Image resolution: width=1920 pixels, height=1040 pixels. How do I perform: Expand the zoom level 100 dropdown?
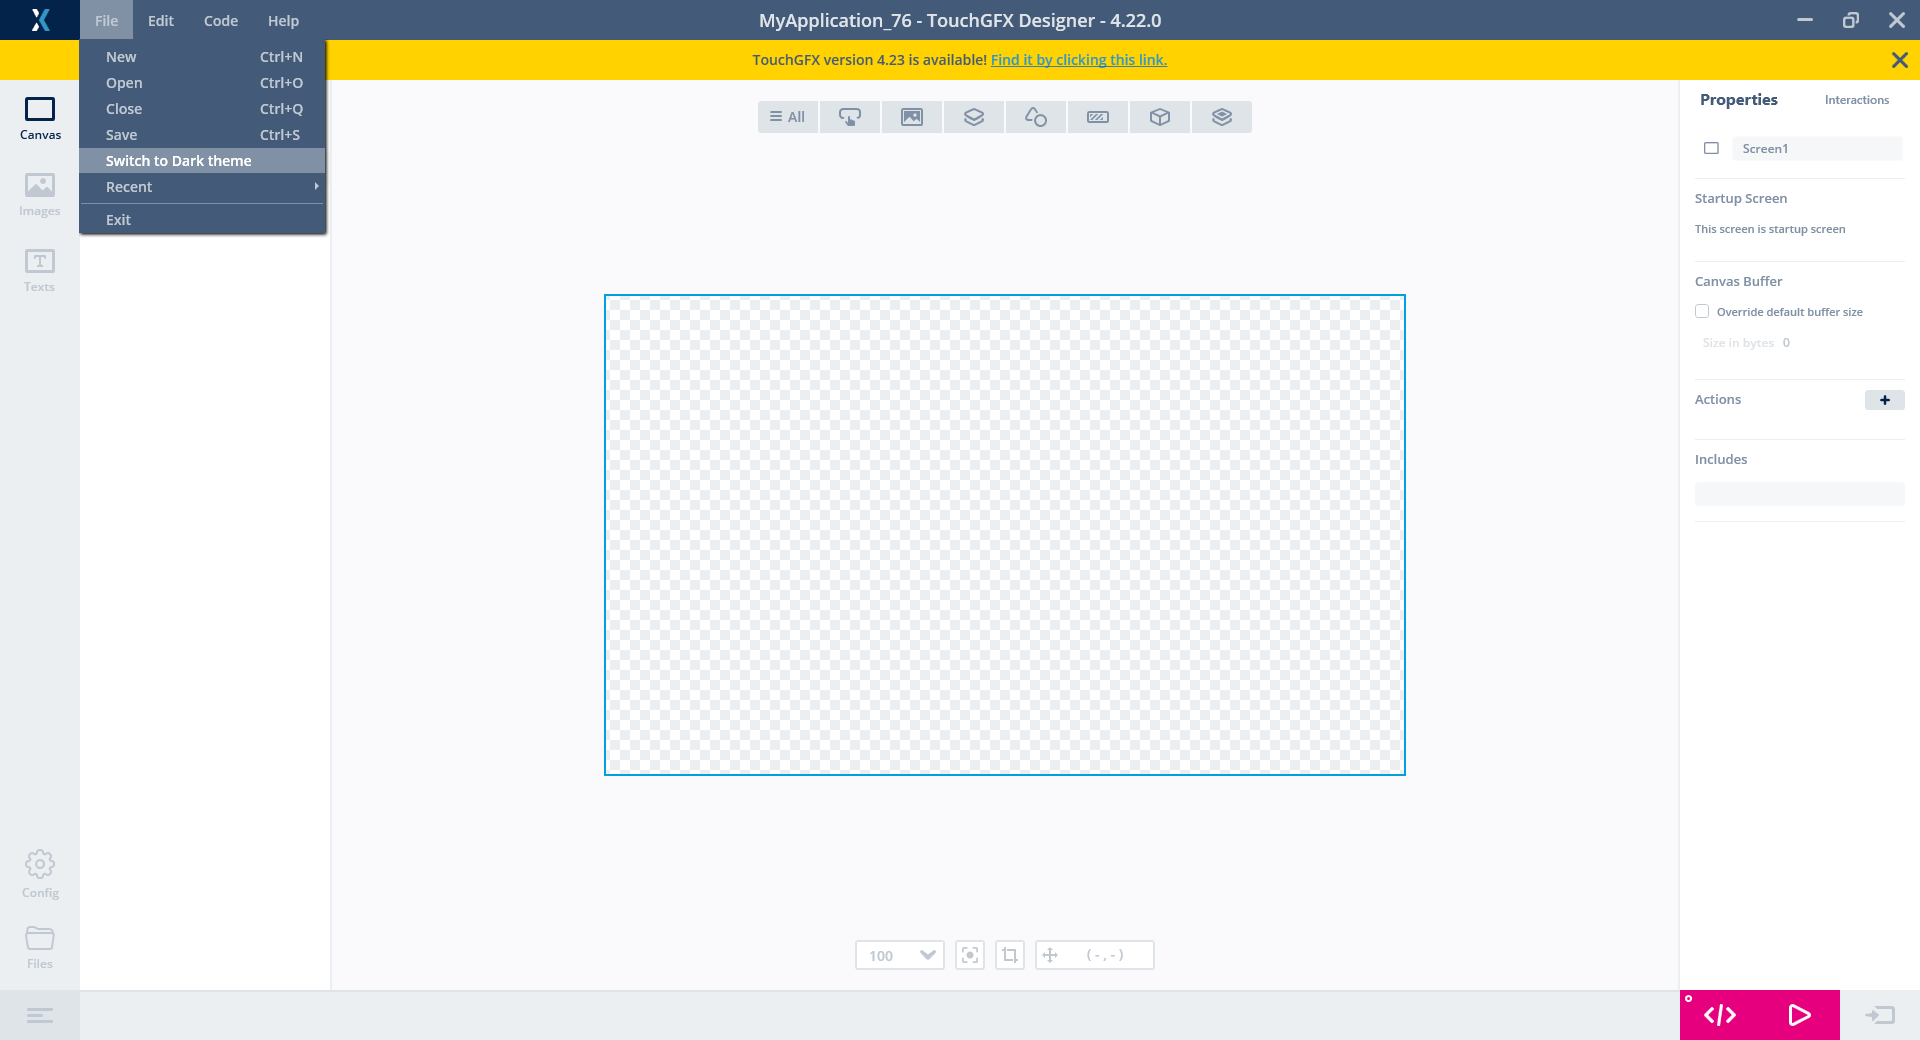tap(926, 955)
